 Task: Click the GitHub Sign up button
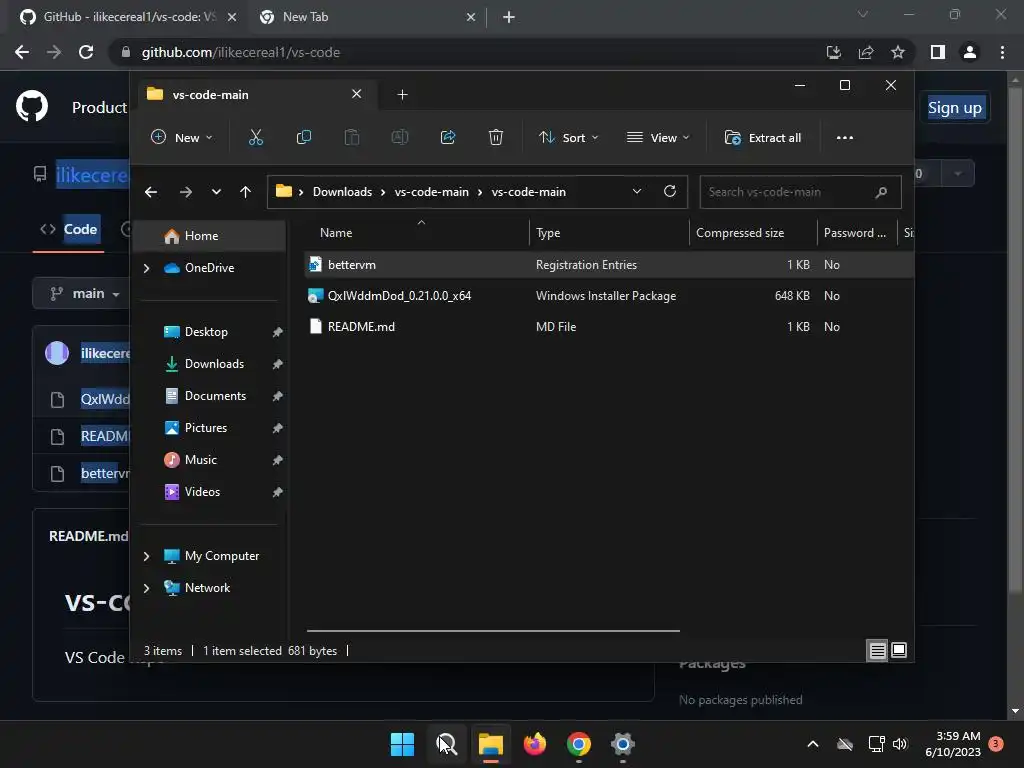click(x=955, y=108)
